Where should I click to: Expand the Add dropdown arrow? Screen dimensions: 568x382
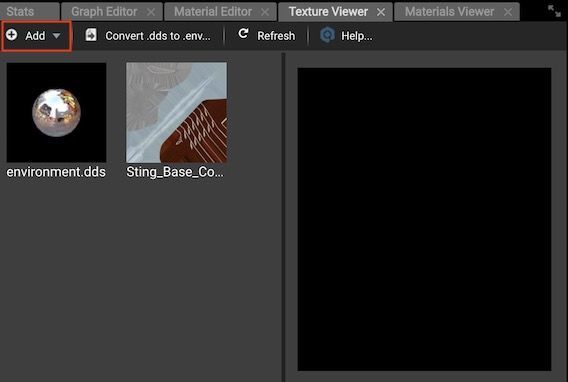pos(57,36)
